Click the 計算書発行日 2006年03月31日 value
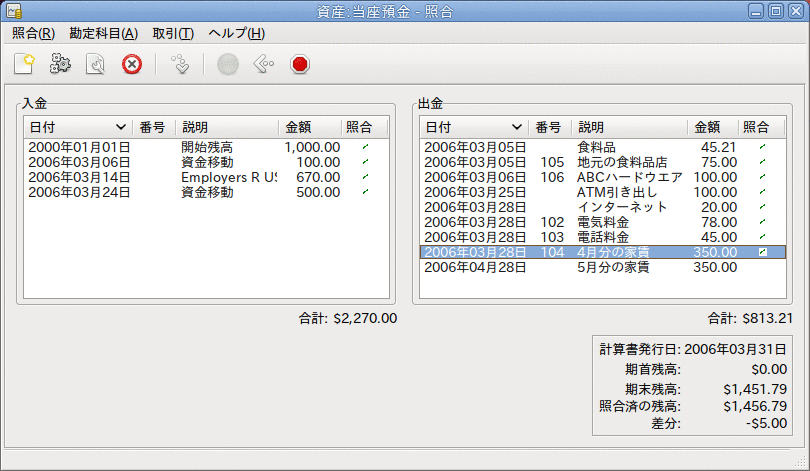Screen dimensions: 810x471 [735, 350]
